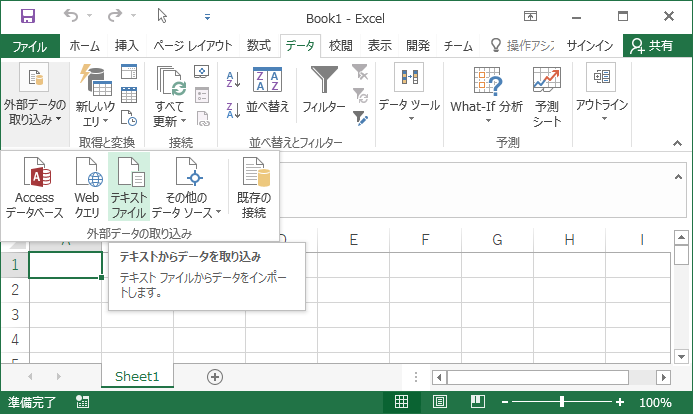Open the 並べ替え sort dialog
The width and height of the screenshot is (693, 414).
click(x=267, y=91)
